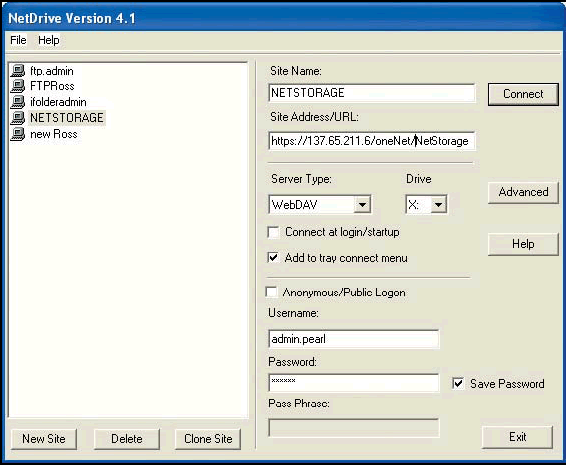Uncheck Add to tray connect menu
The width and height of the screenshot is (566, 465).
coord(273,257)
